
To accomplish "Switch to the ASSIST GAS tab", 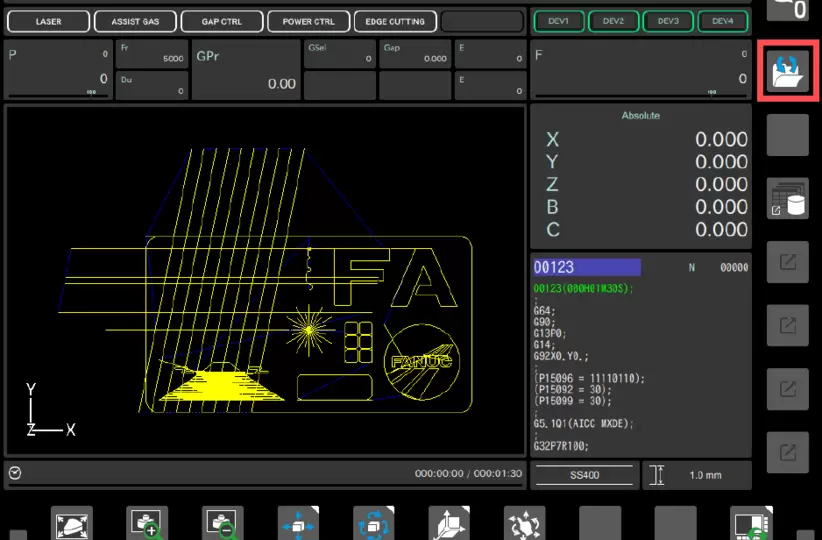I will point(135,21).
